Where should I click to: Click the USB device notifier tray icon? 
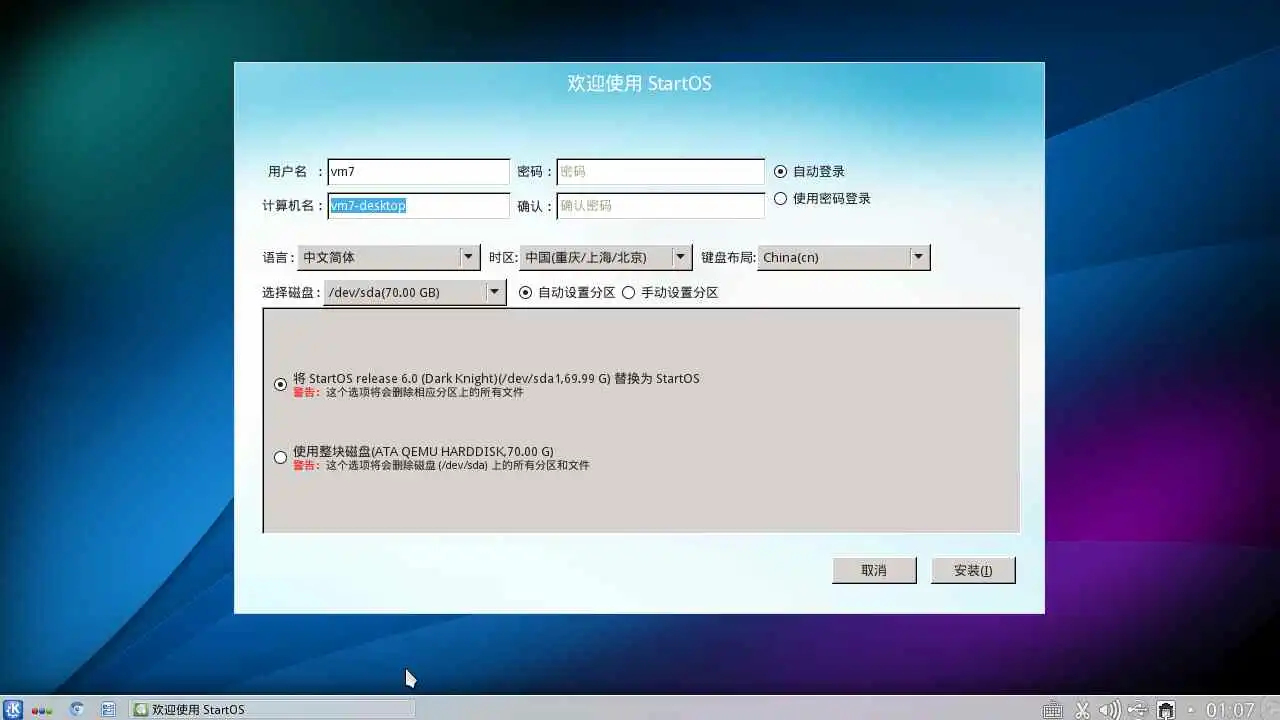[1137, 710]
